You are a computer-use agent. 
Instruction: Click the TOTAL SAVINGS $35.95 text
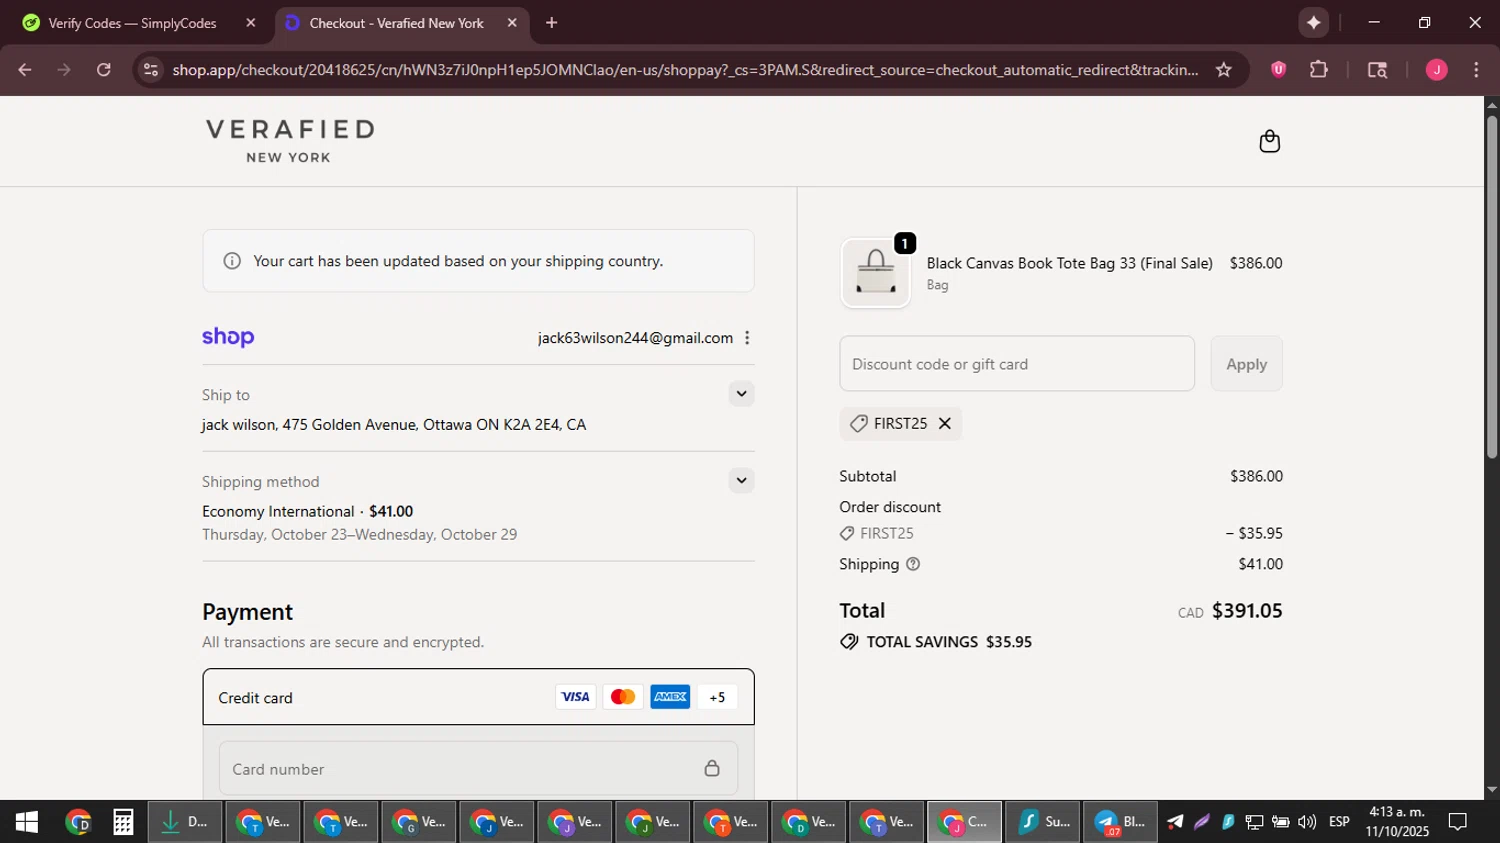(x=949, y=642)
